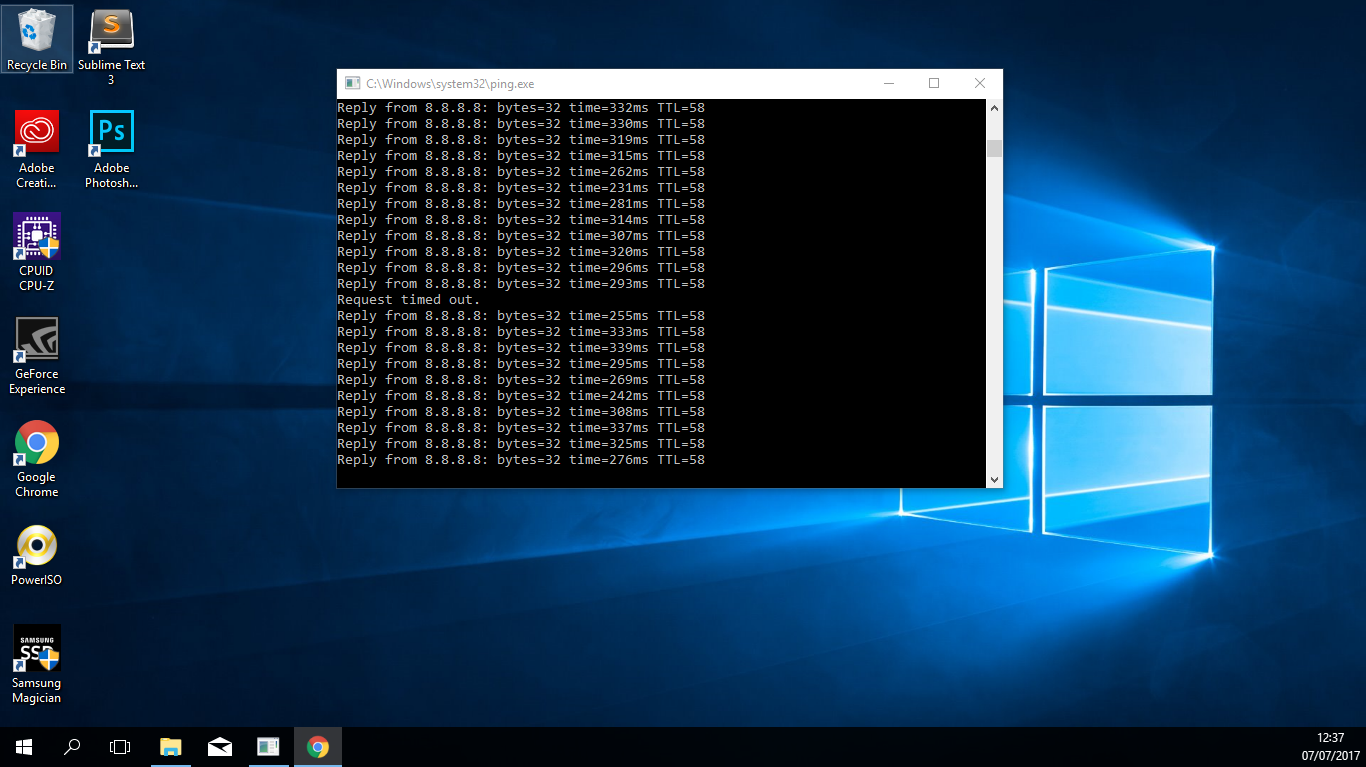Click the reply line with time=255ms
Image resolution: width=1366 pixels, height=767 pixels.
[521, 316]
